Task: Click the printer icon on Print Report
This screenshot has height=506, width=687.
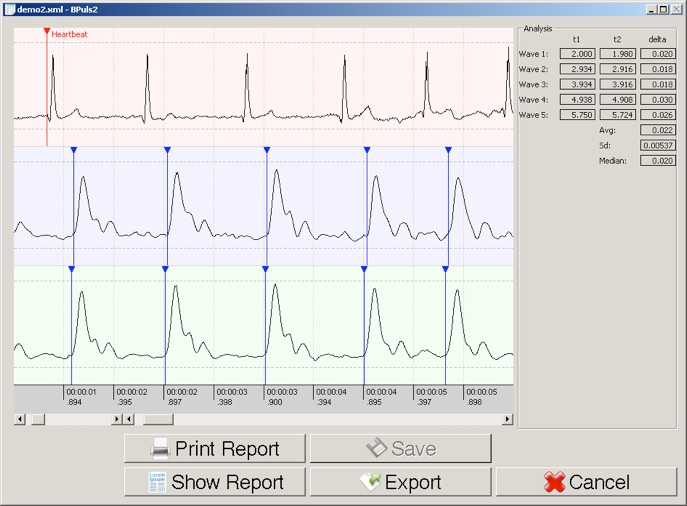Action: [160, 449]
